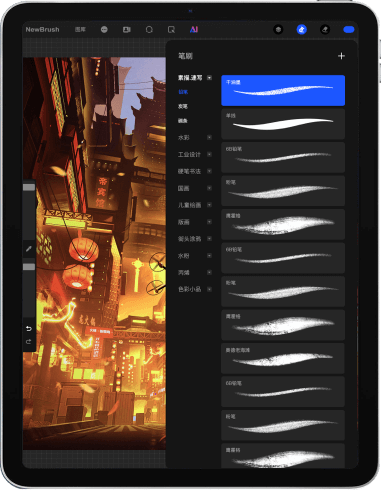Select the blue brush tool icon
Image resolution: width=381 pixels, height=490 pixels.
[x=302, y=30]
